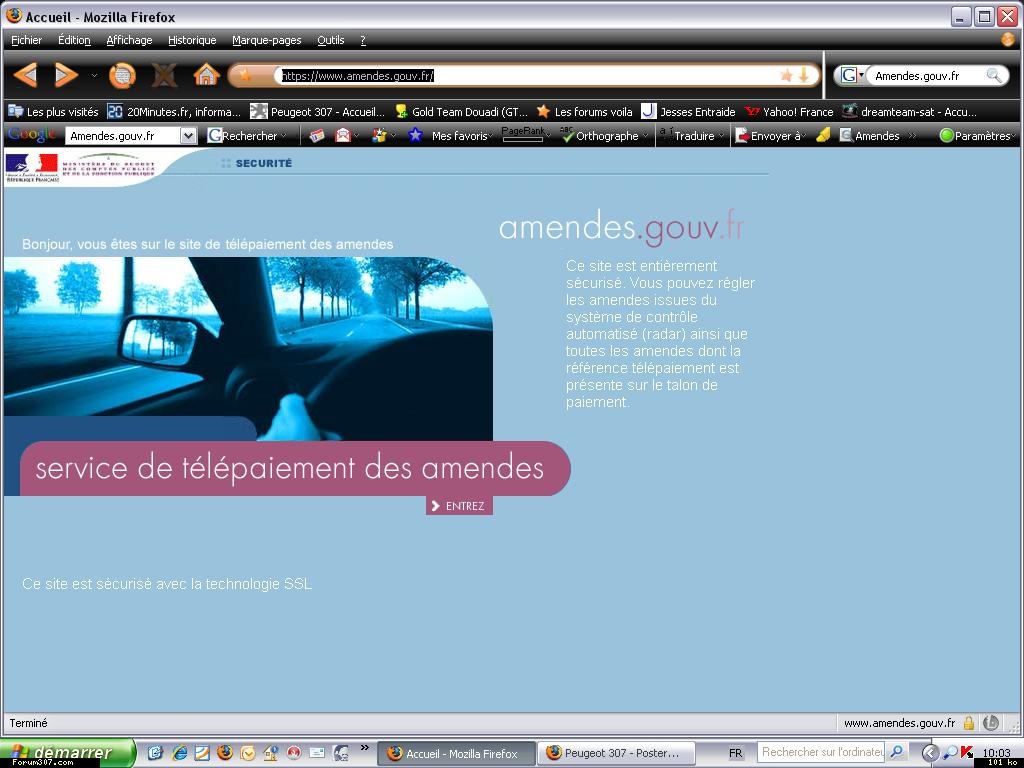
Task: Switch to Peugeot 307 taskbar window
Action: [x=613, y=753]
